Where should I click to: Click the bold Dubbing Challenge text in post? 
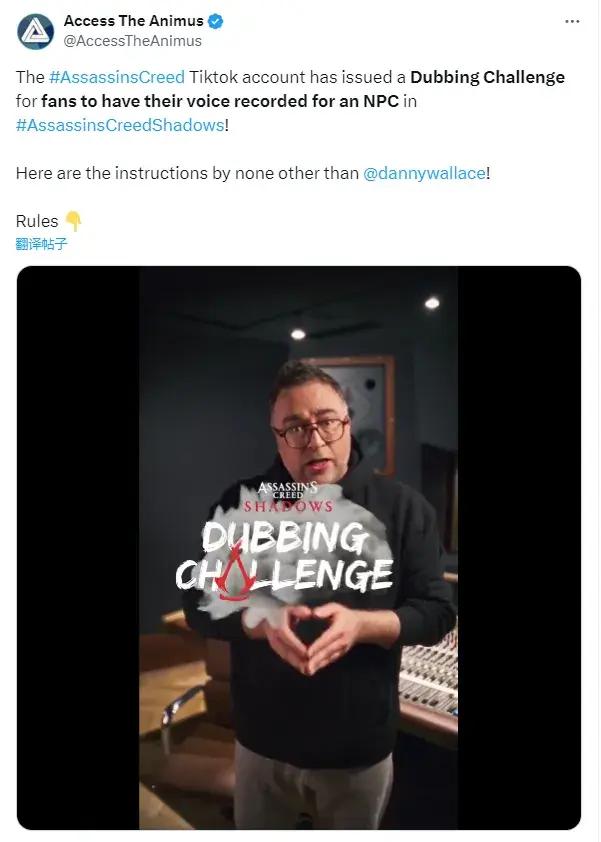tap(487, 77)
